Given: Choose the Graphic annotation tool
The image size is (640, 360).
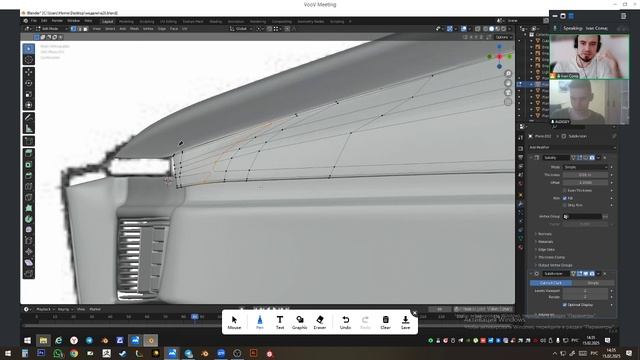Looking at the screenshot, I should click(x=300, y=322).
